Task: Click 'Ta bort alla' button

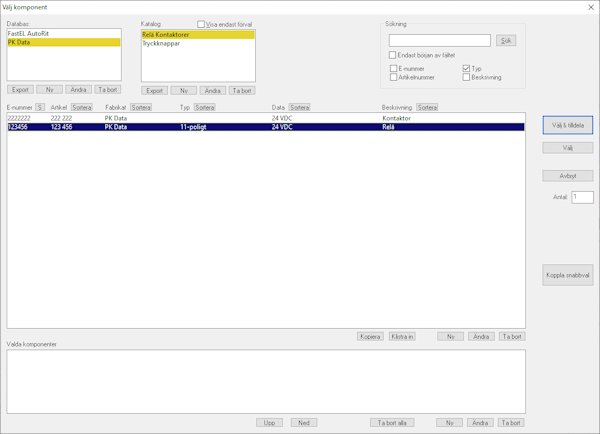Action: pyautogui.click(x=392, y=423)
